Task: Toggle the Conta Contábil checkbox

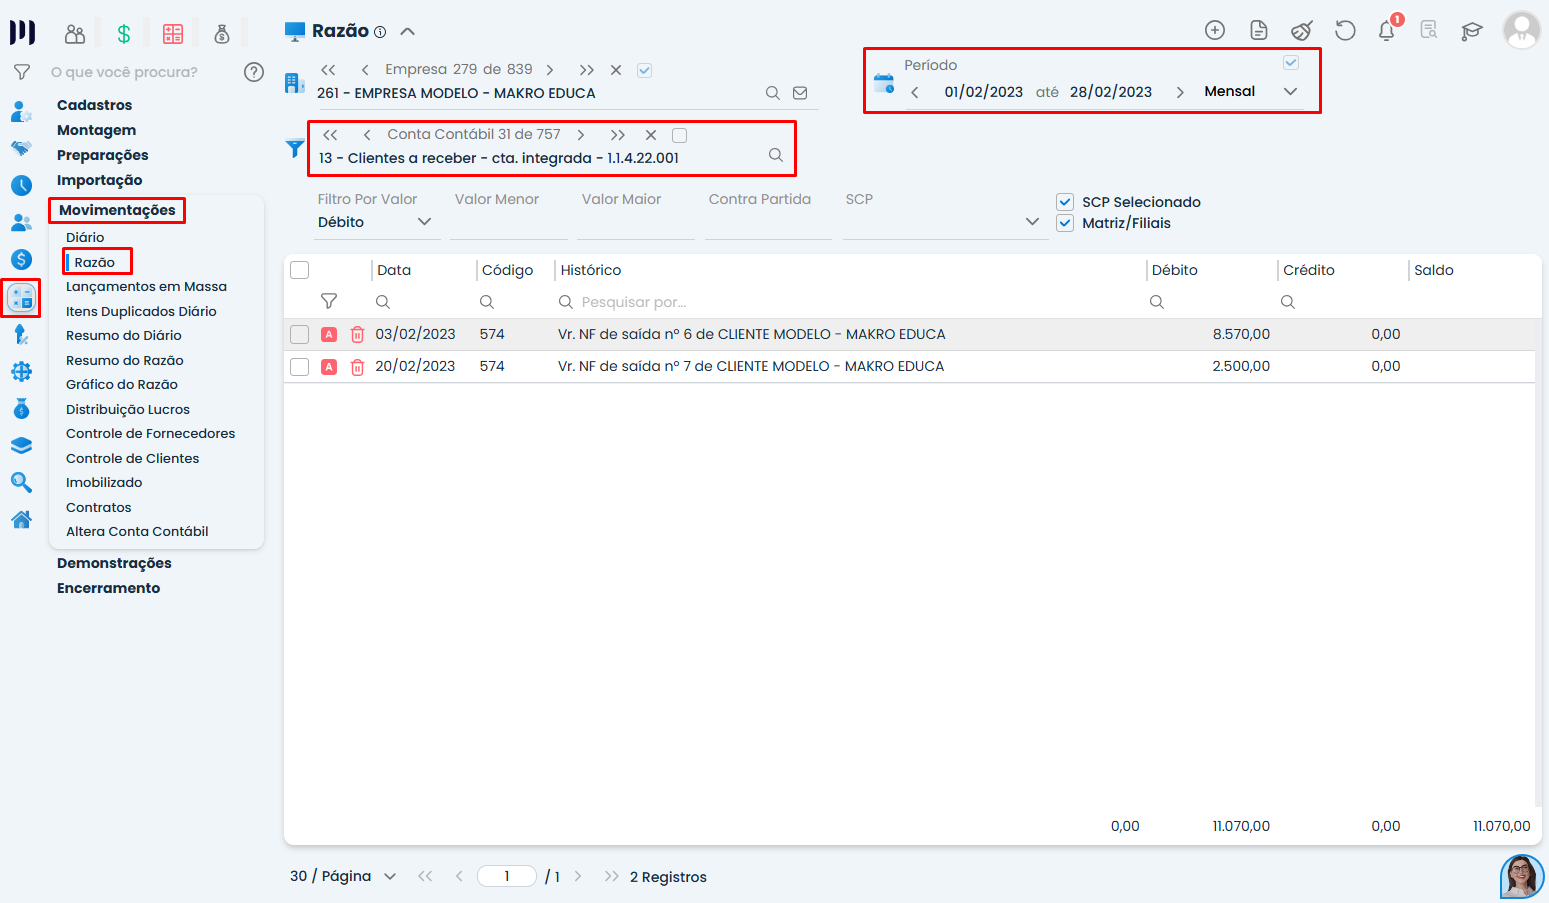Action: 679,135
